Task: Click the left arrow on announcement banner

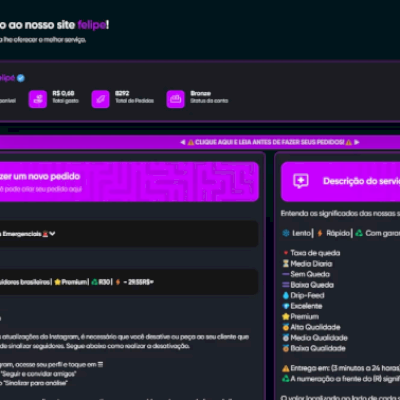Action: click(x=183, y=142)
